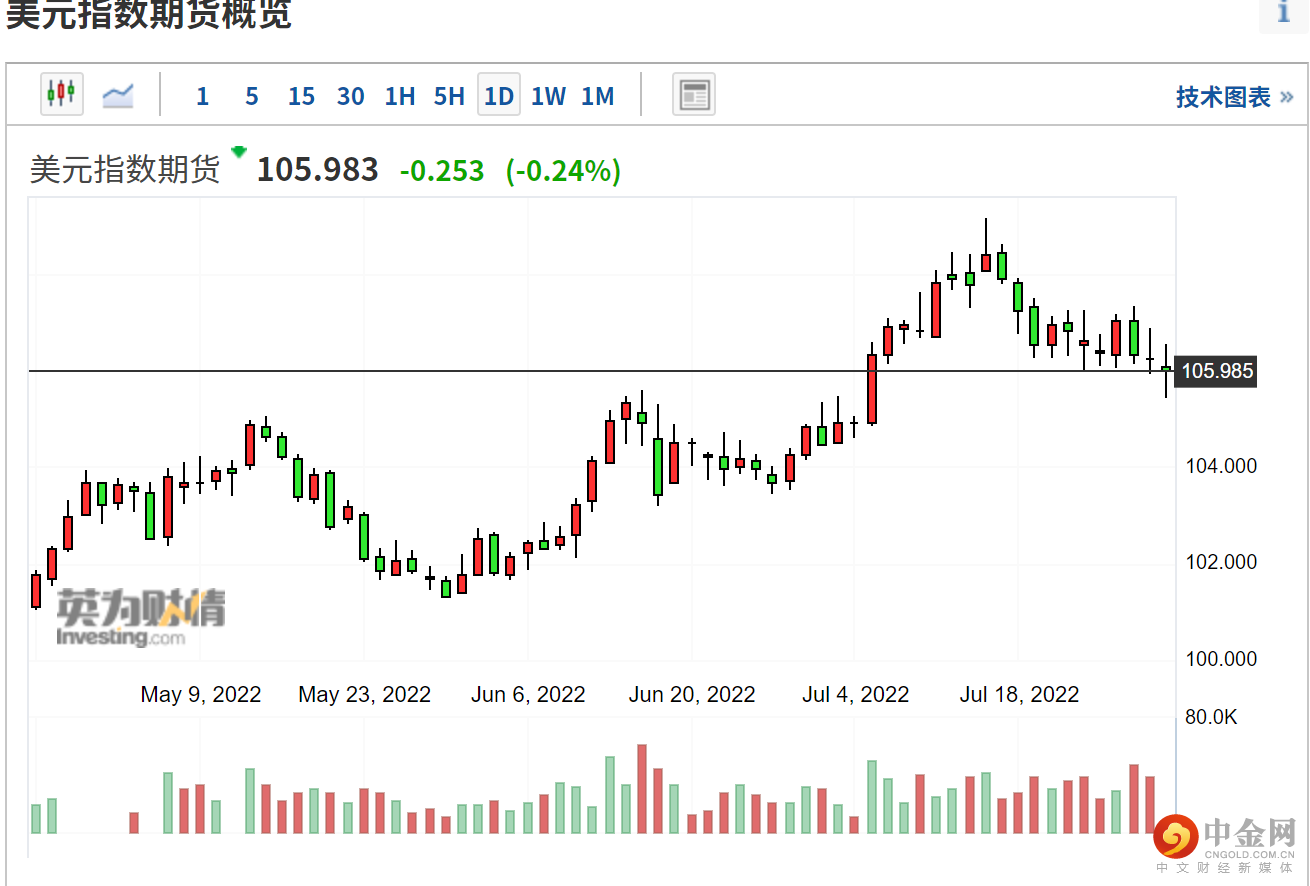Click the 美元指数期货 instrument name
This screenshot has width=1310, height=886.
(x=124, y=170)
